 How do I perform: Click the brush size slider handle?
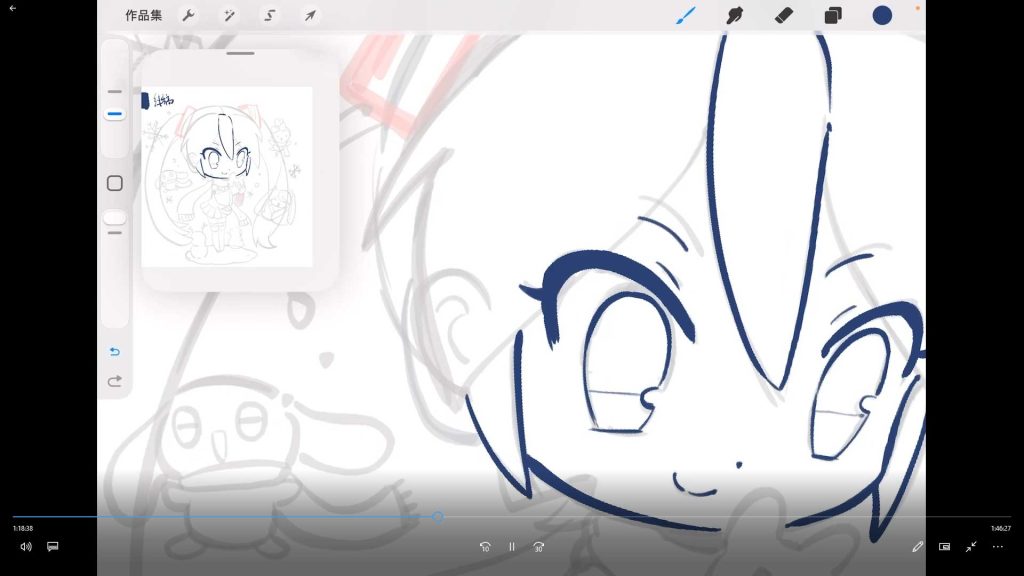point(114,114)
